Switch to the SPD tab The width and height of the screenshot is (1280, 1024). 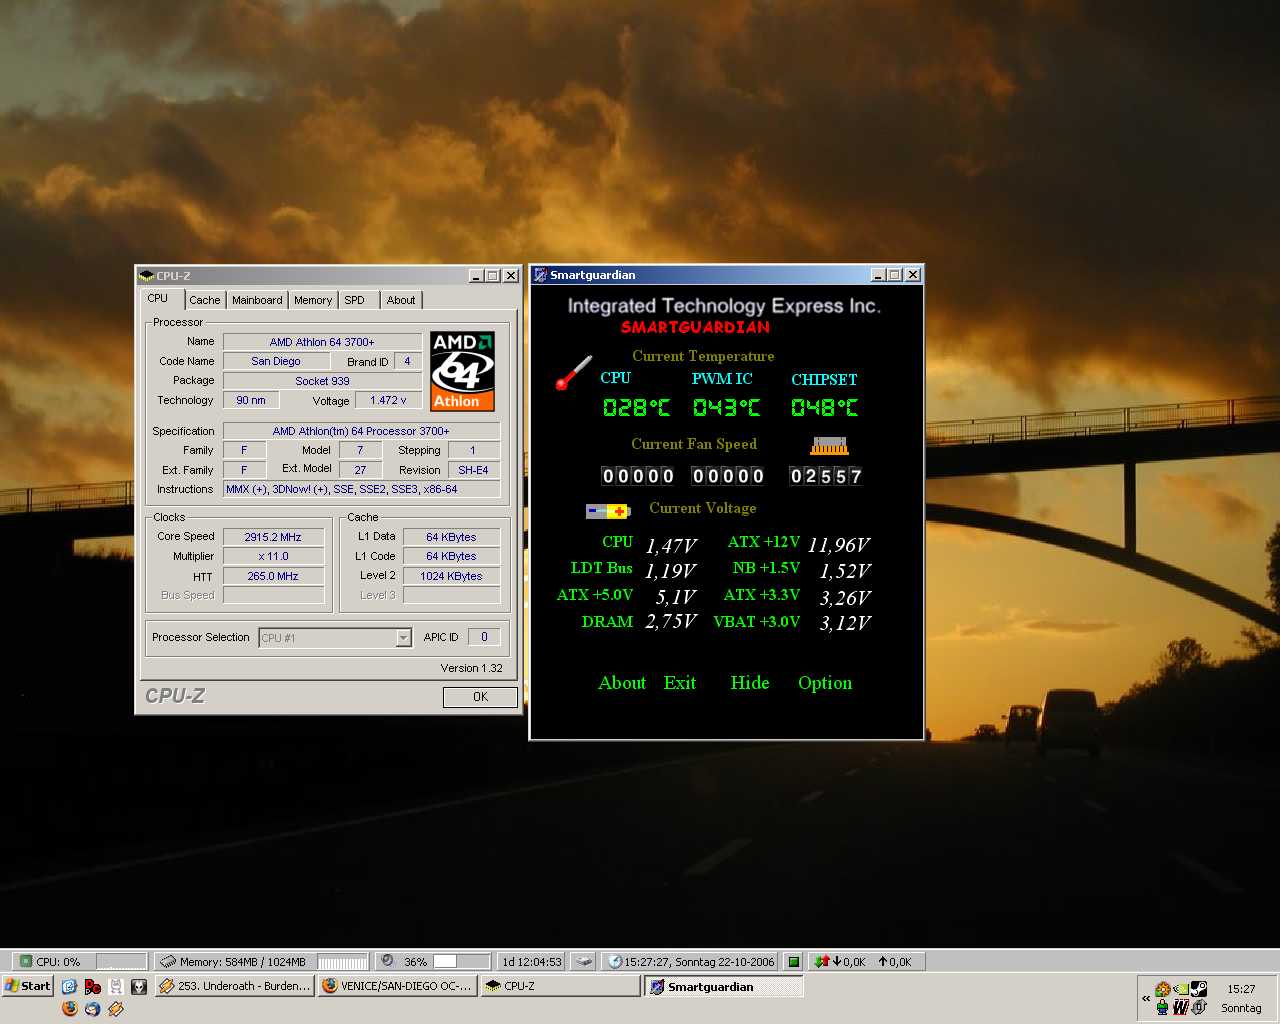pyautogui.click(x=355, y=300)
